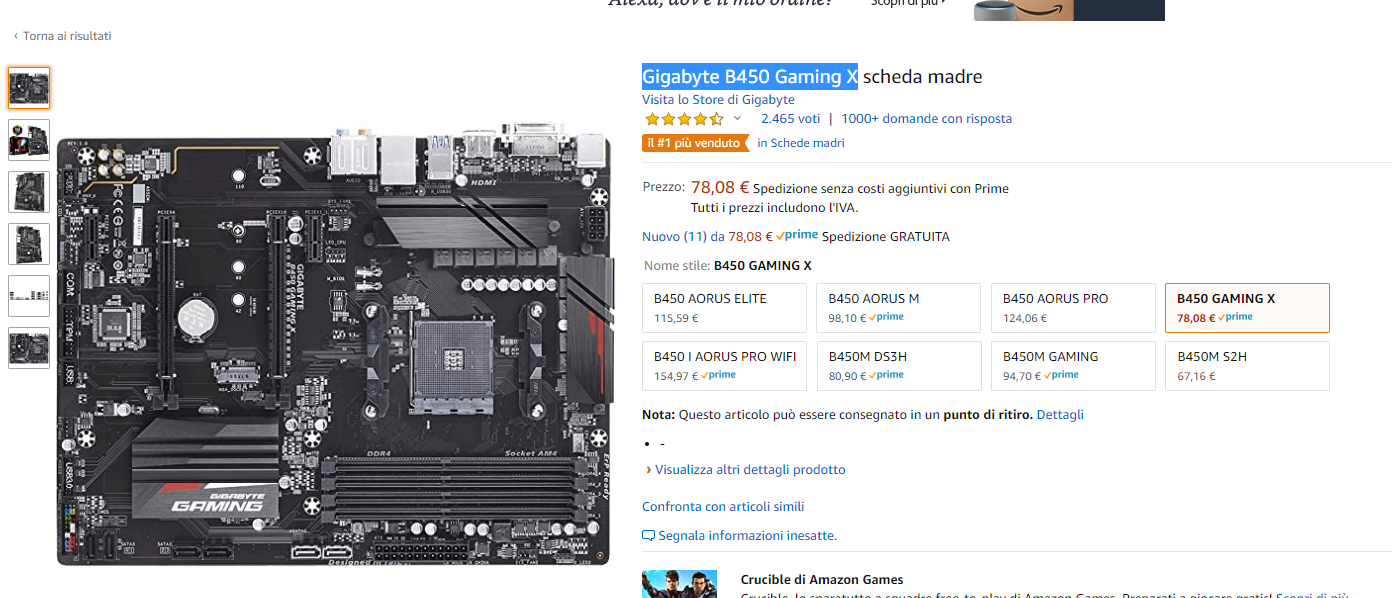The width and height of the screenshot is (1398, 598).
Task: Click the Schede madri category link
Action: pos(801,143)
